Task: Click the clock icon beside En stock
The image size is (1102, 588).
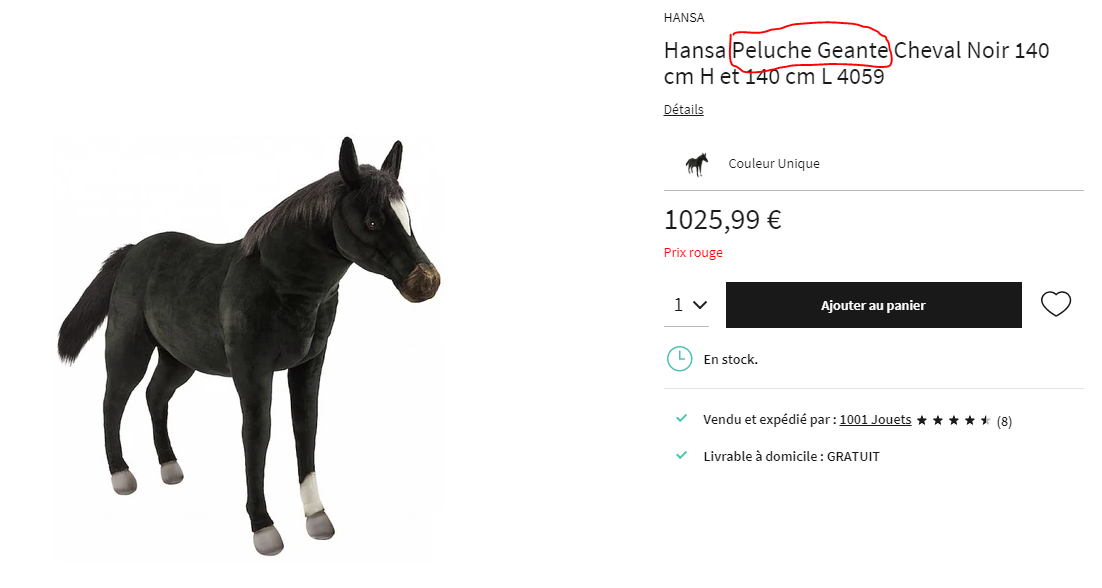Action: (x=680, y=359)
